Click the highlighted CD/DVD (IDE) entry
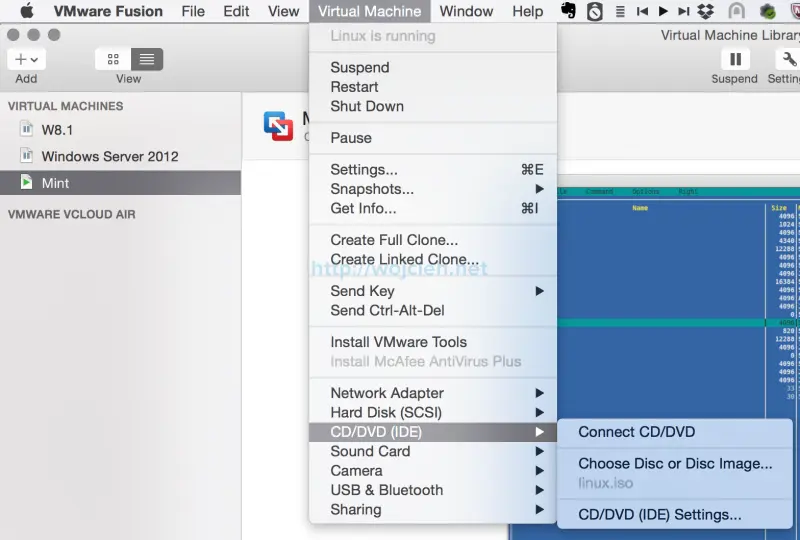 click(433, 432)
